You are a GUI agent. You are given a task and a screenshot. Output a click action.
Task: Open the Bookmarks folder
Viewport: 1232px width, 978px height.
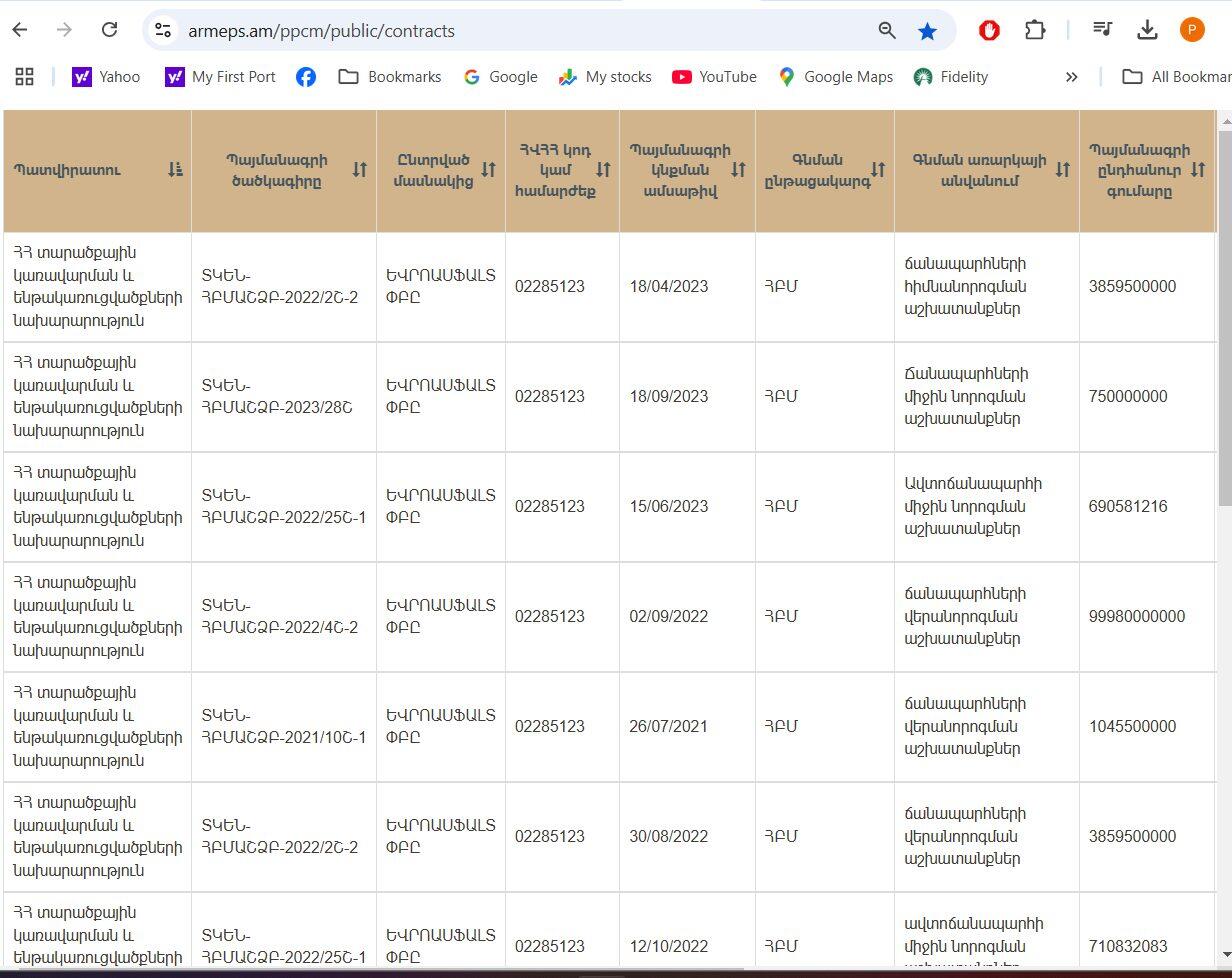(x=390, y=77)
